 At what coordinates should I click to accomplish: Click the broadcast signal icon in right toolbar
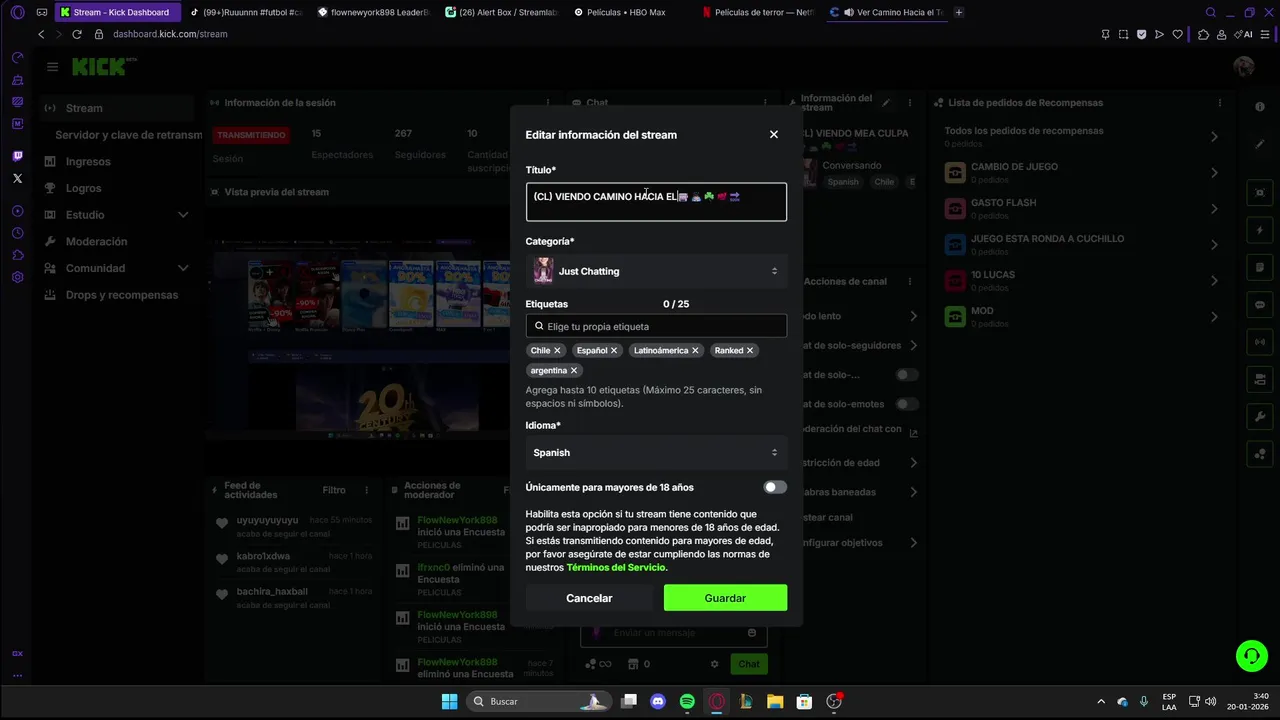tap(1260, 342)
